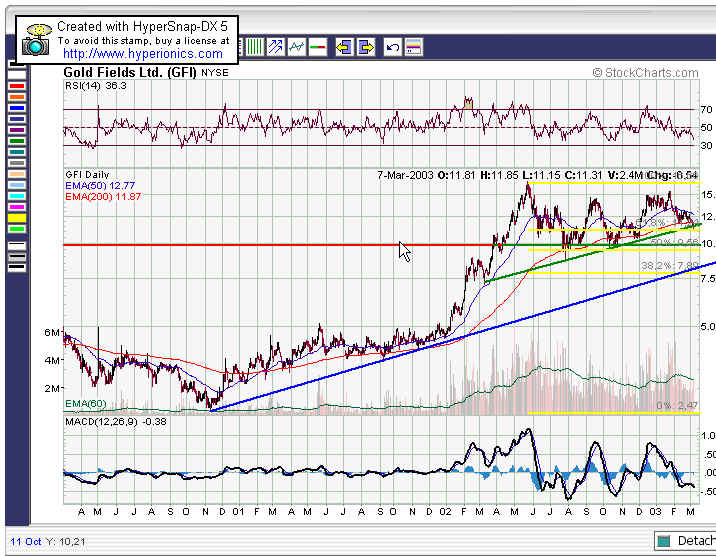Click the EMA(60) volume label
Image resolution: width=716 pixels, height=556 pixels.
point(85,404)
